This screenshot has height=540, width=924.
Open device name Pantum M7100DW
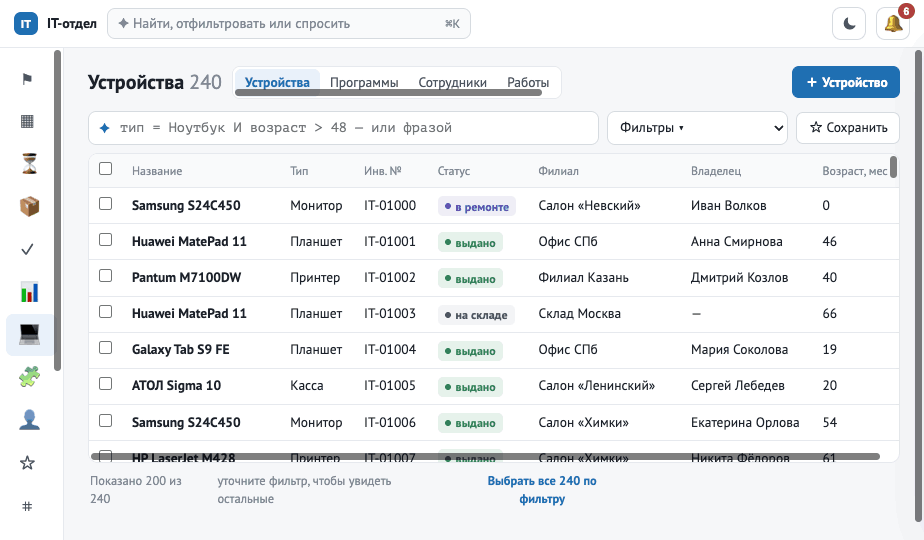coord(186,278)
